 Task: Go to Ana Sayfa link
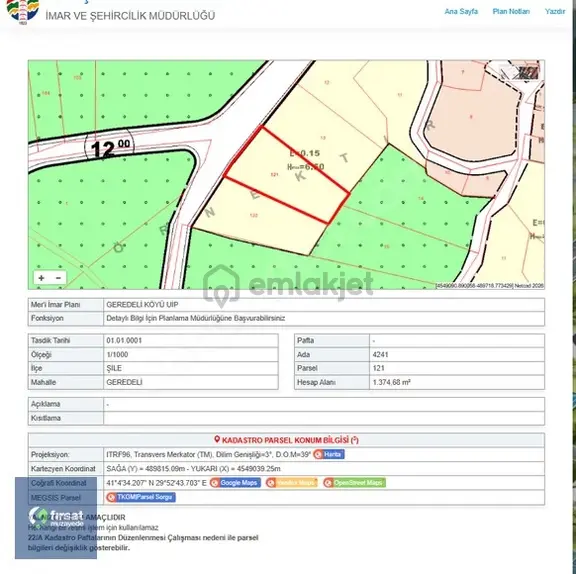tap(461, 11)
